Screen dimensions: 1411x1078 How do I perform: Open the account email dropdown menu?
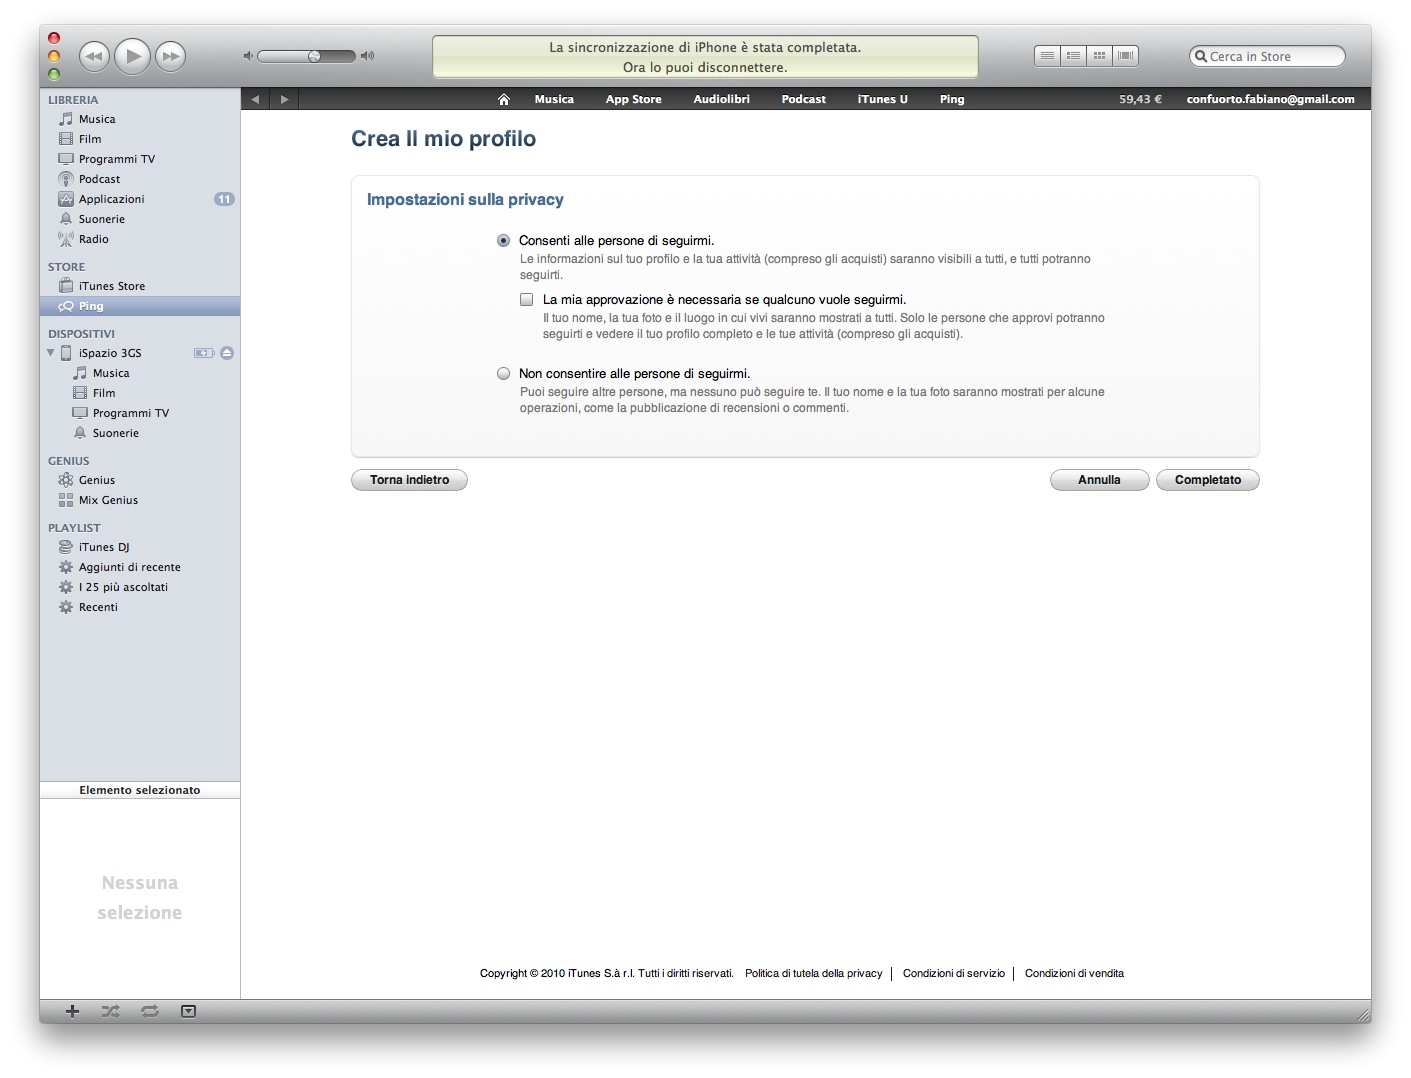tap(1270, 99)
